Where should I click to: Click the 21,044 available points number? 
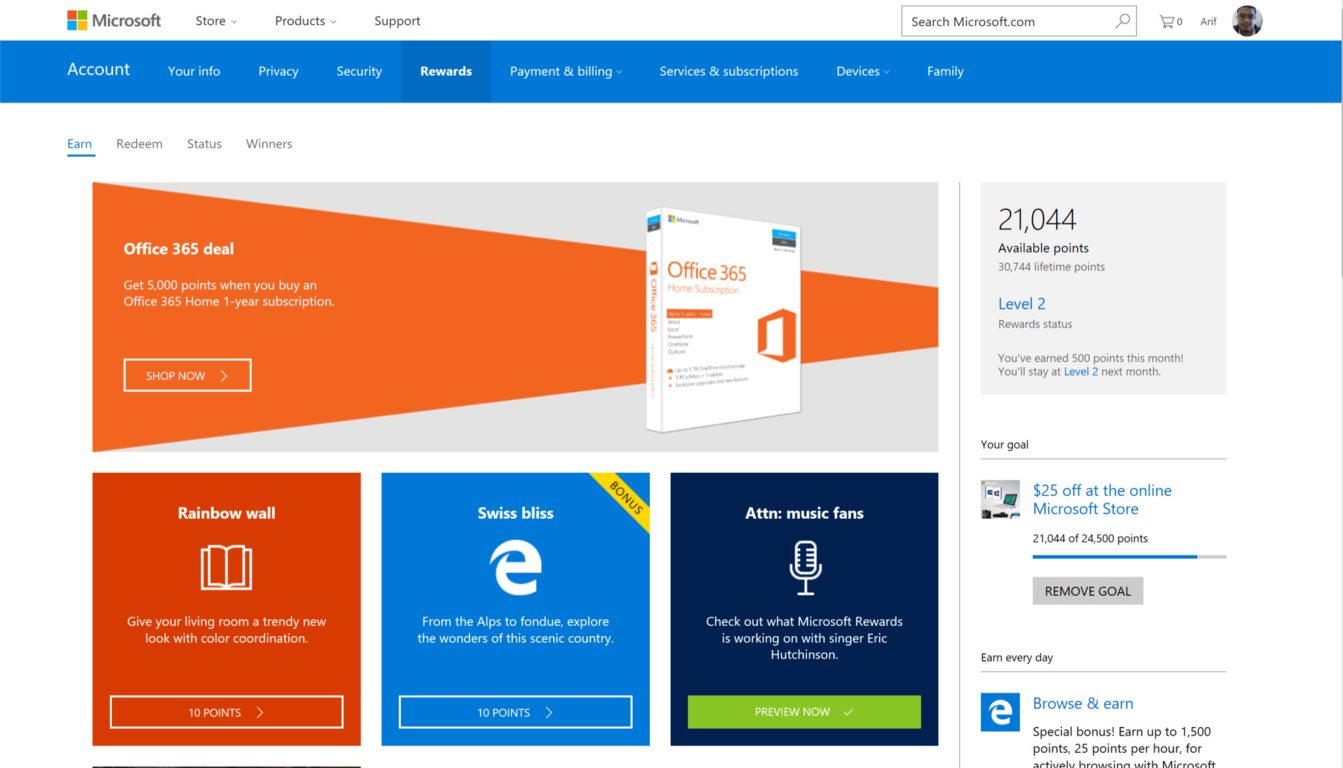point(1037,219)
